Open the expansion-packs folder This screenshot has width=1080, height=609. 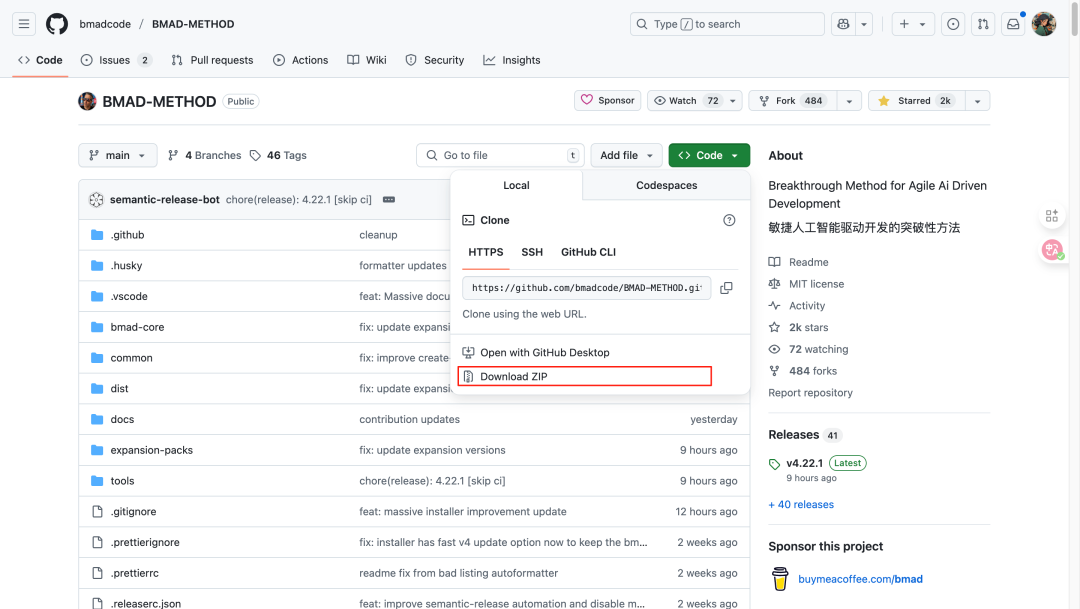click(x=152, y=450)
